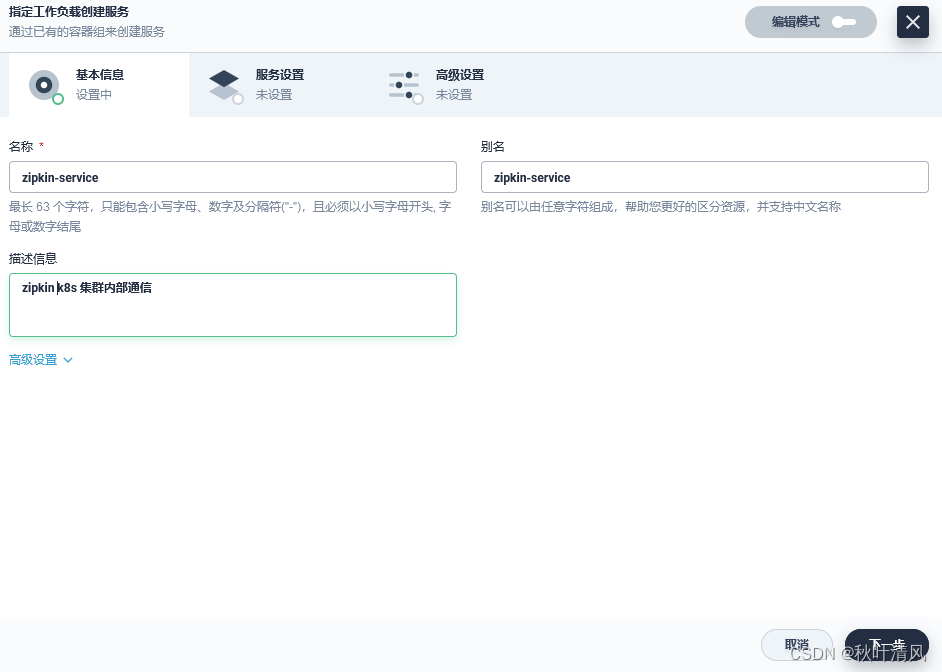942x672 pixels.
Task: Click the 基本信息 disc icon
Action: pos(45,86)
